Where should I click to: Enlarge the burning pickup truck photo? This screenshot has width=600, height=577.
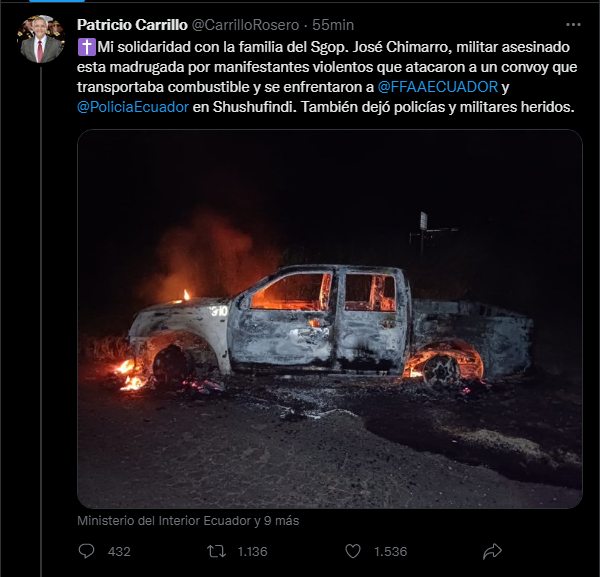[330, 319]
